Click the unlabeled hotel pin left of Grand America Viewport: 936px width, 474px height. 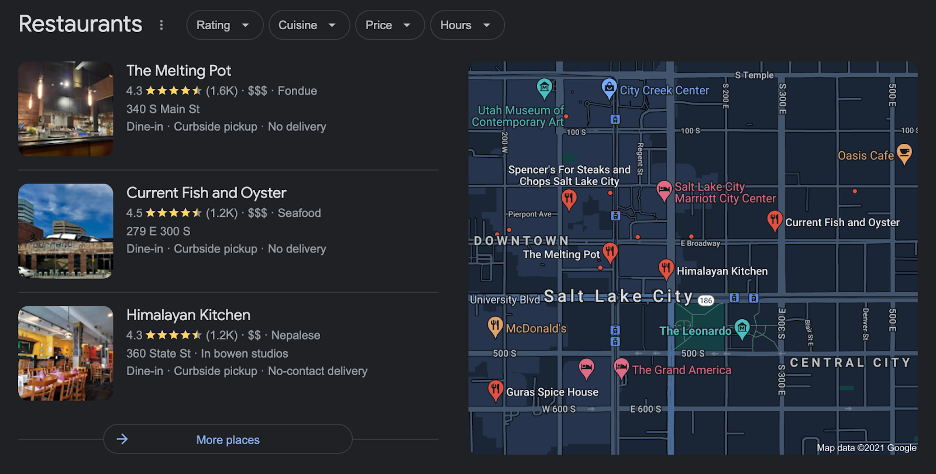[x=587, y=369]
